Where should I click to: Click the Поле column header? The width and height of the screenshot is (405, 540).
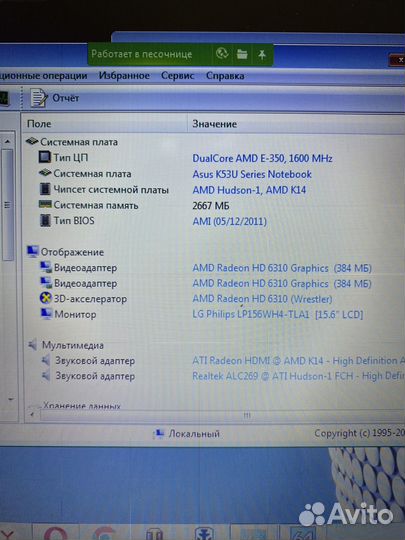click(x=39, y=124)
